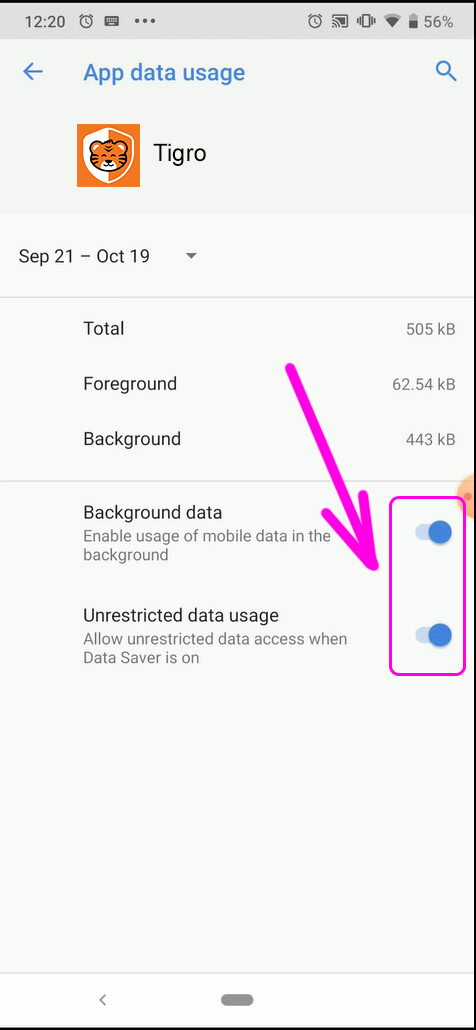Screen dimensions: 476x1030
Task: Tap the Total 505 kB usage row
Action: pyautogui.click(x=238, y=328)
